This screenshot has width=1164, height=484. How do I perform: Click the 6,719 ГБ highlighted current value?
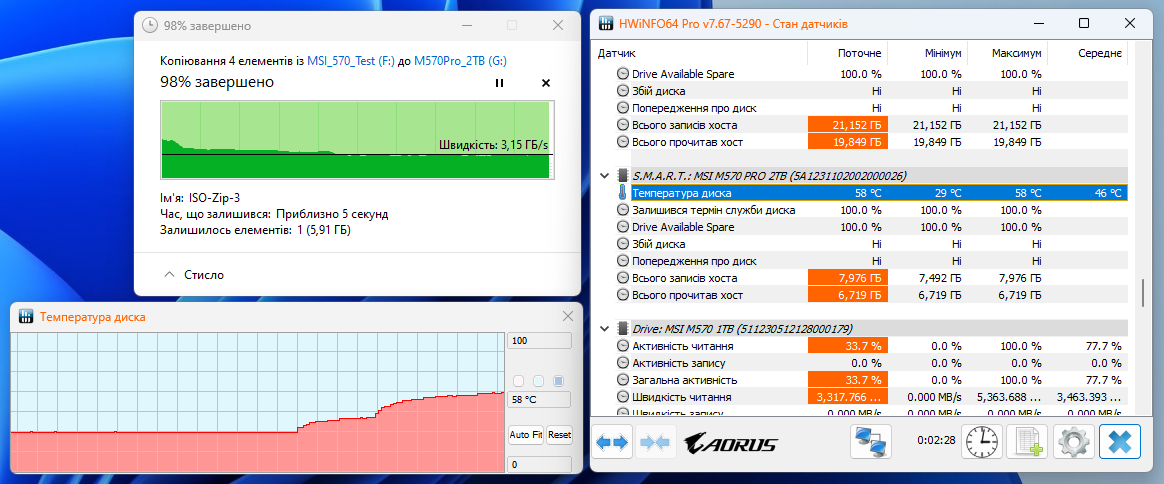click(x=848, y=295)
